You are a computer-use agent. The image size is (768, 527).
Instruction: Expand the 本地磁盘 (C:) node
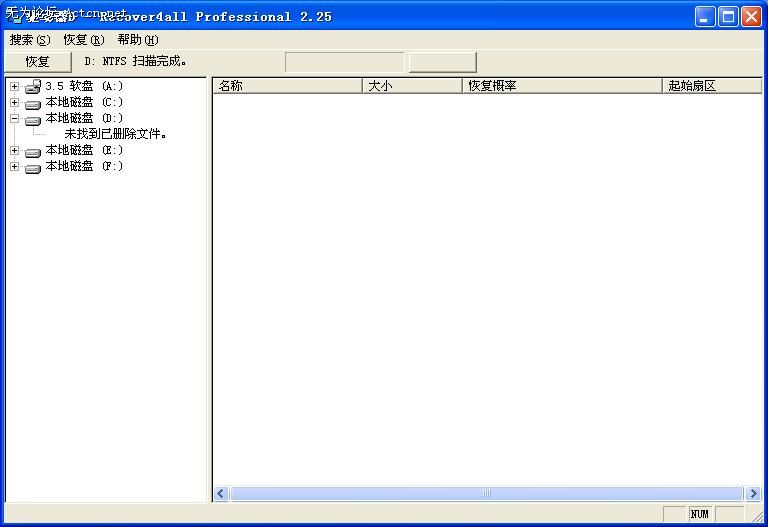tap(15, 102)
